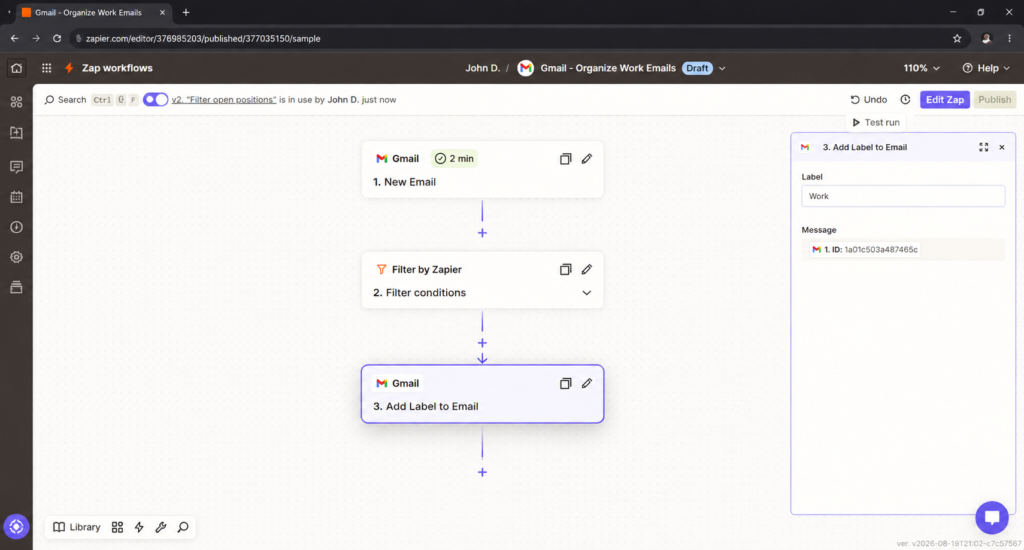Image resolution: width=1024 pixels, height=550 pixels.
Task: Click the purple AI assistant button at bottom left
Action: (x=16, y=526)
